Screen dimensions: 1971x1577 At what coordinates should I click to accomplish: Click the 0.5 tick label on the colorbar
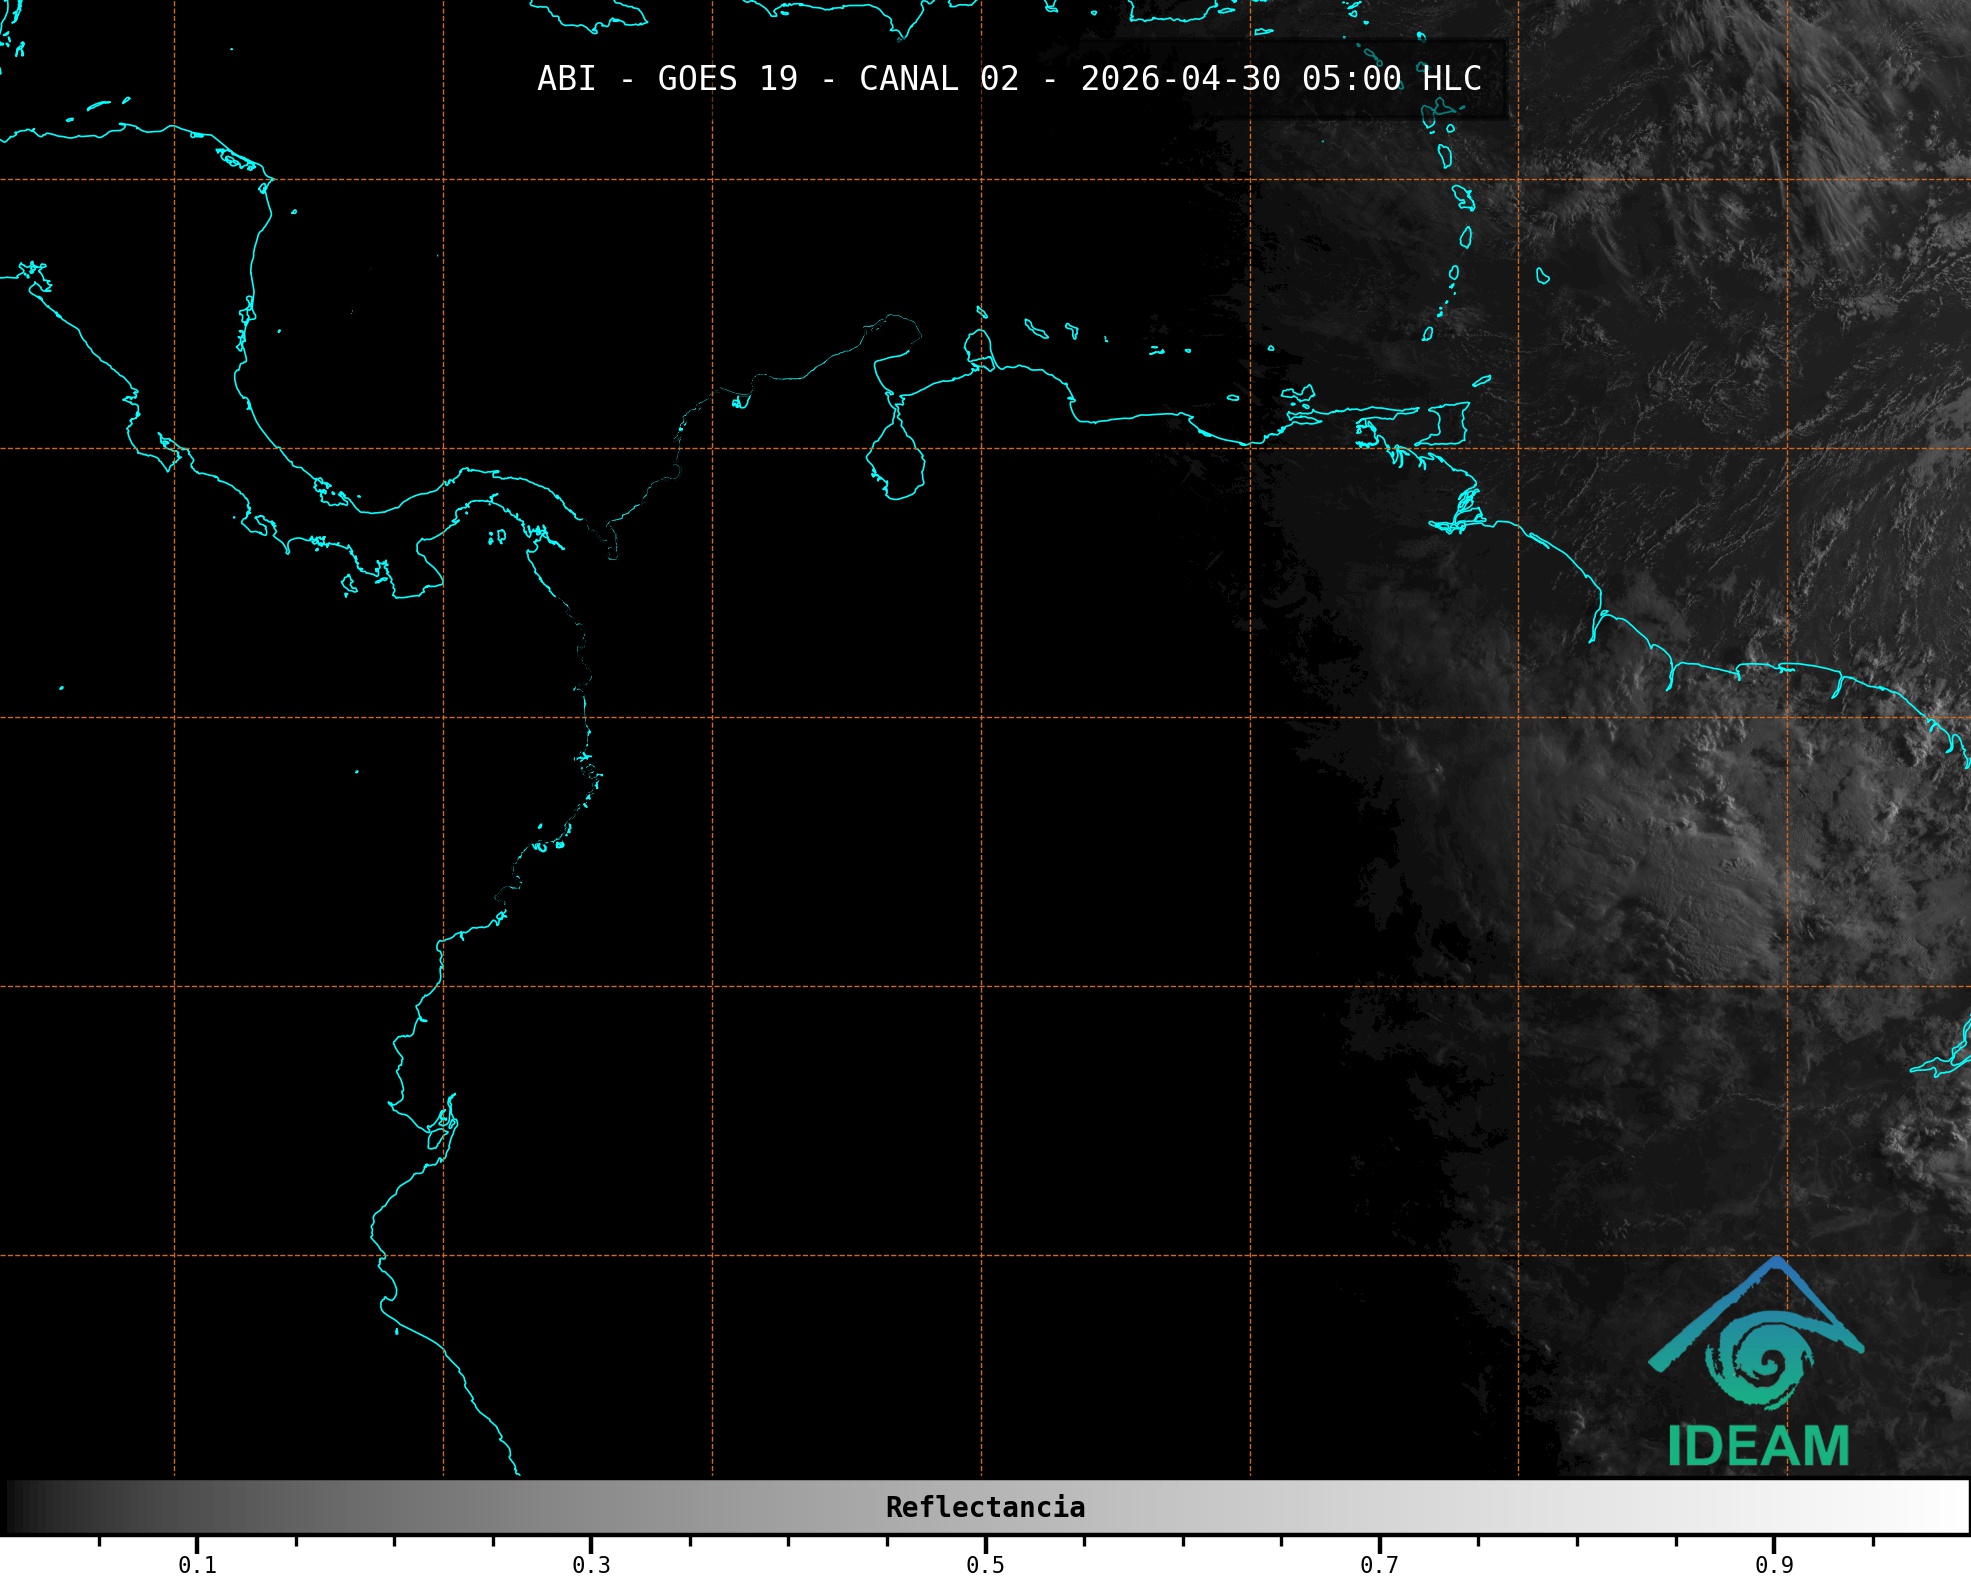[985, 1564]
